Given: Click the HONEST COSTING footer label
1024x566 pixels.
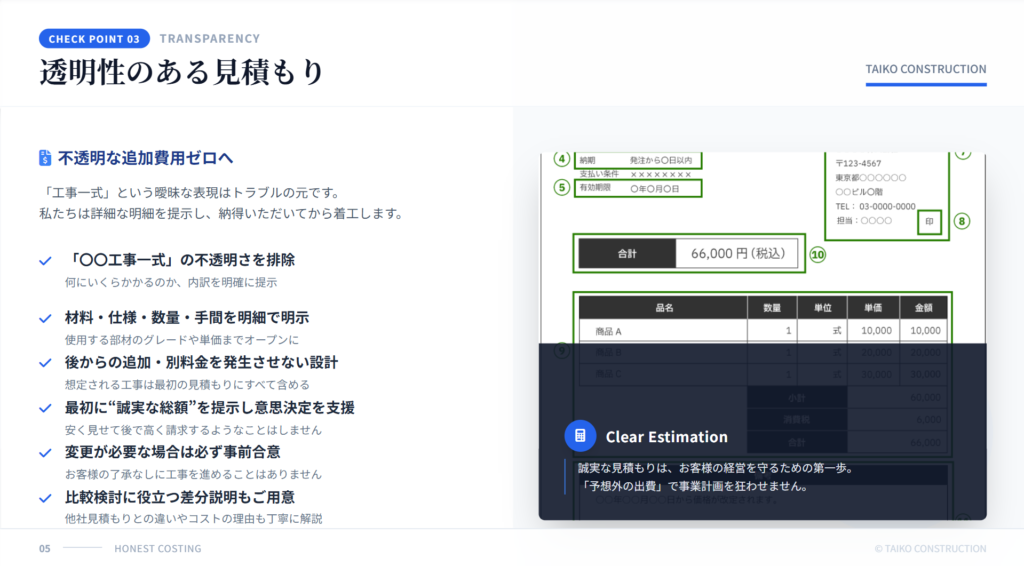Looking at the screenshot, I should click(157, 548).
